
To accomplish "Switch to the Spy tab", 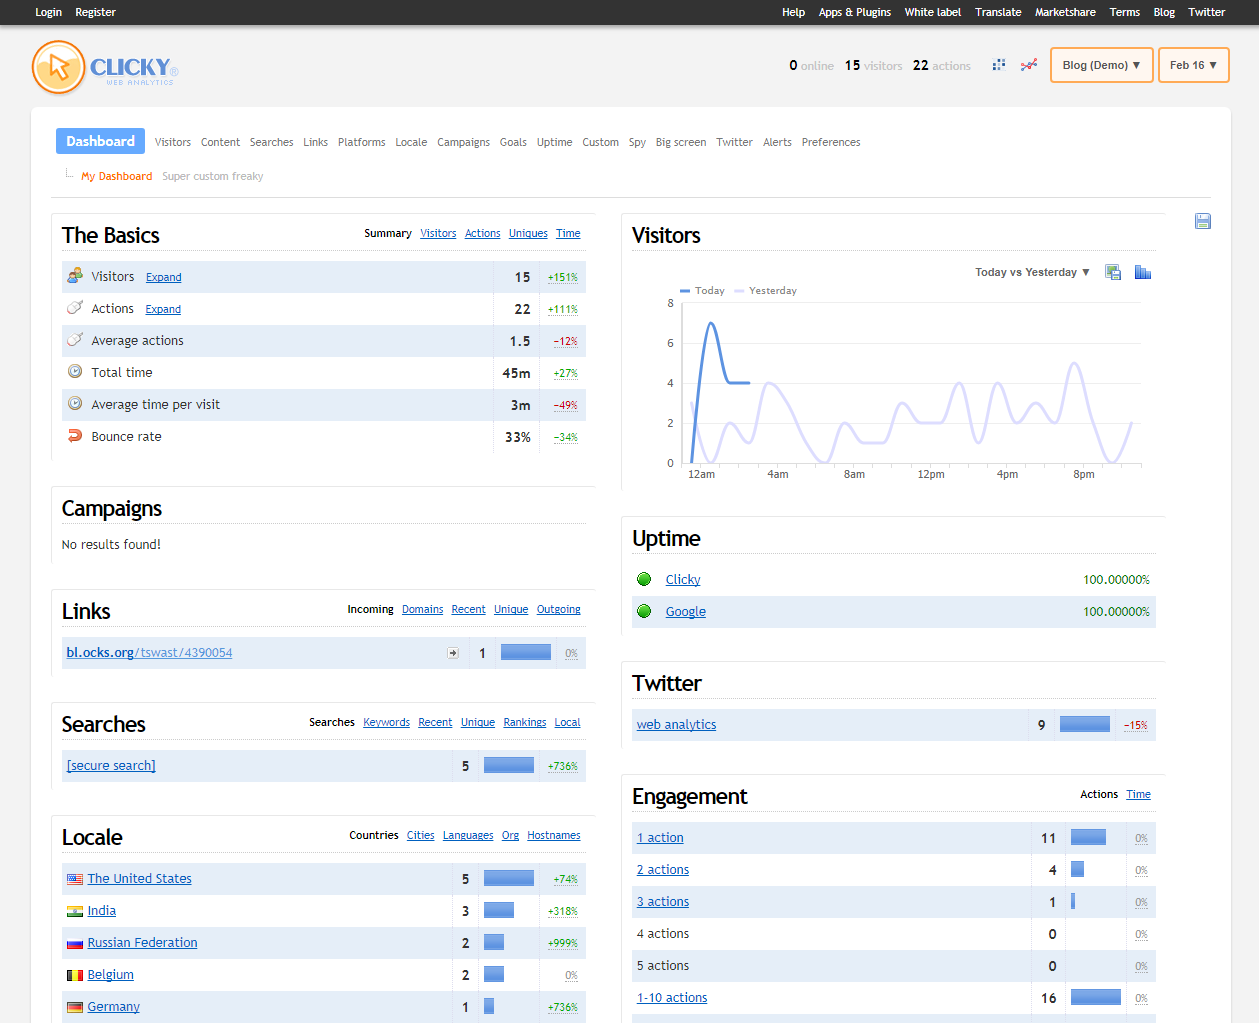I will click(637, 142).
